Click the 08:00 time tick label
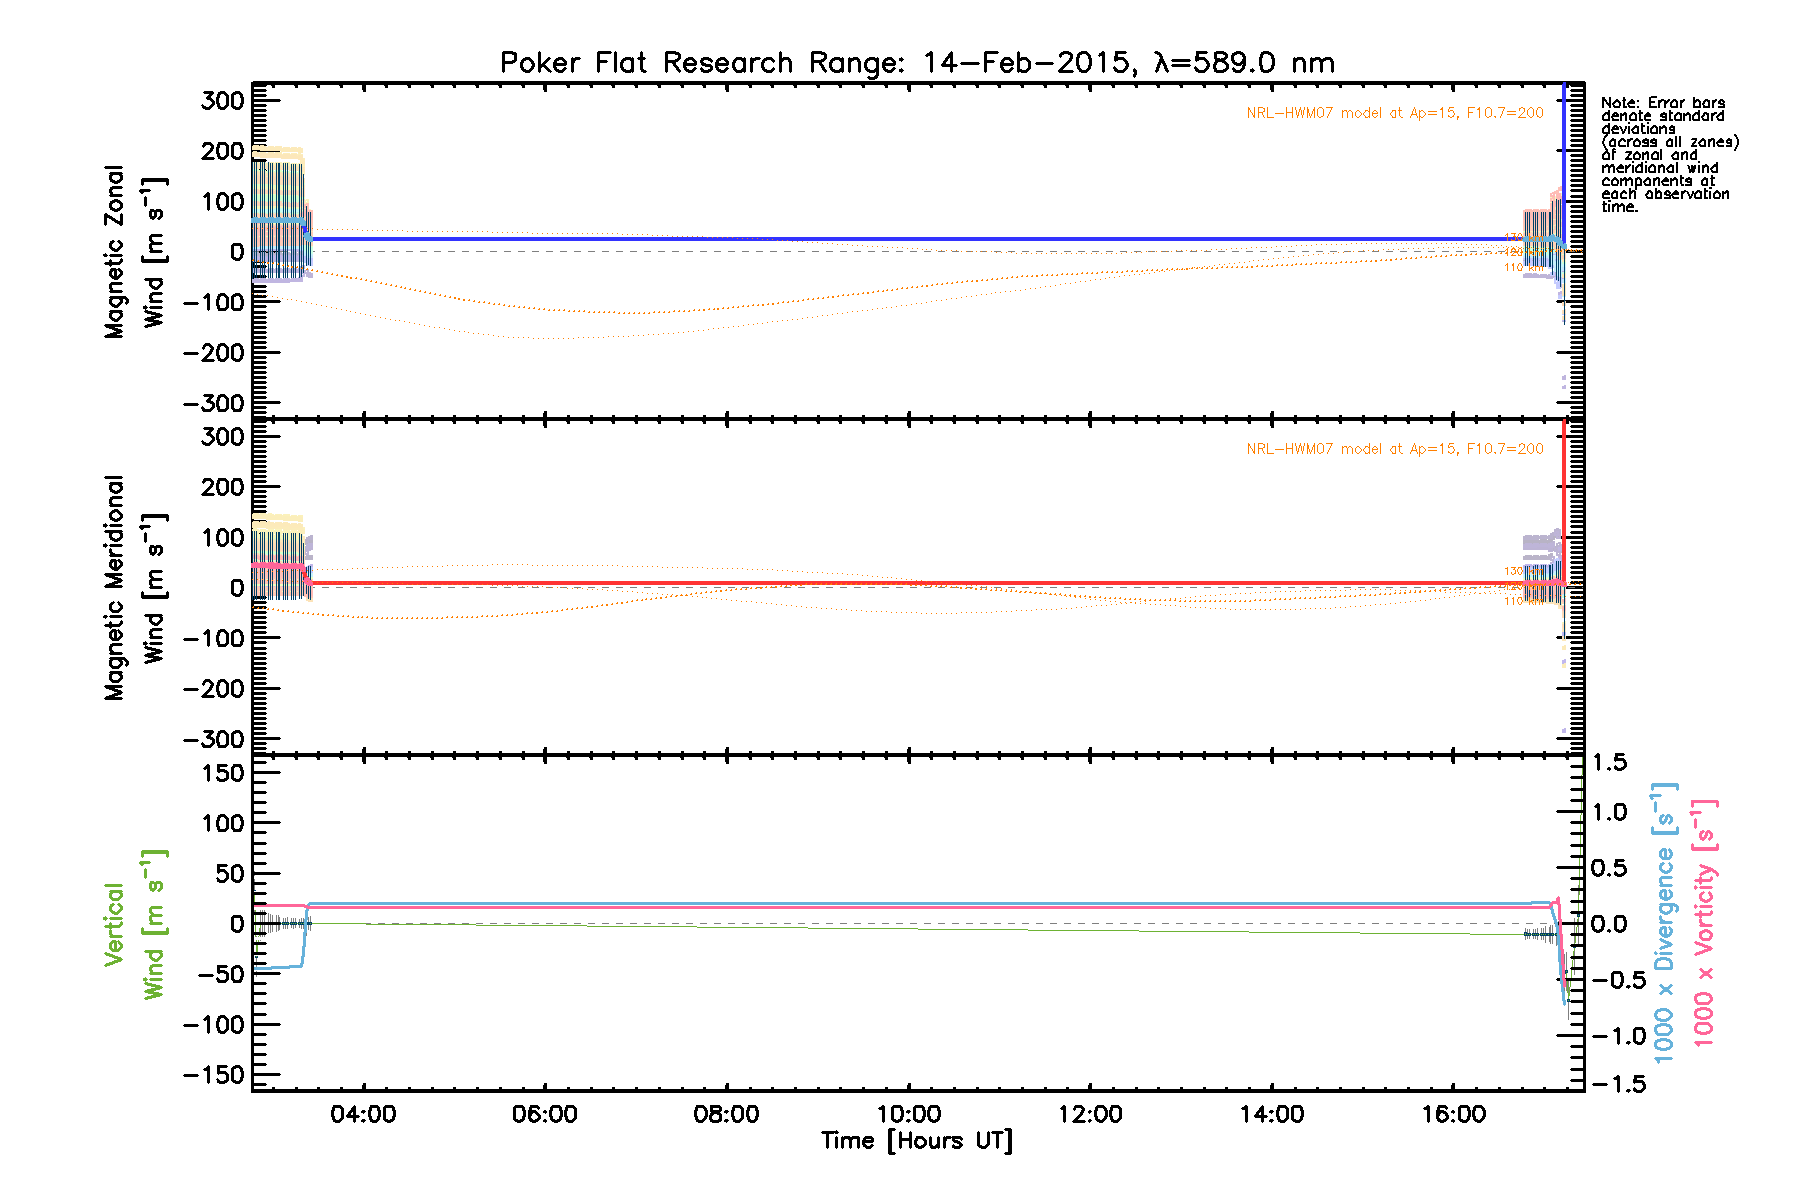1800x1200 pixels. [726, 1114]
